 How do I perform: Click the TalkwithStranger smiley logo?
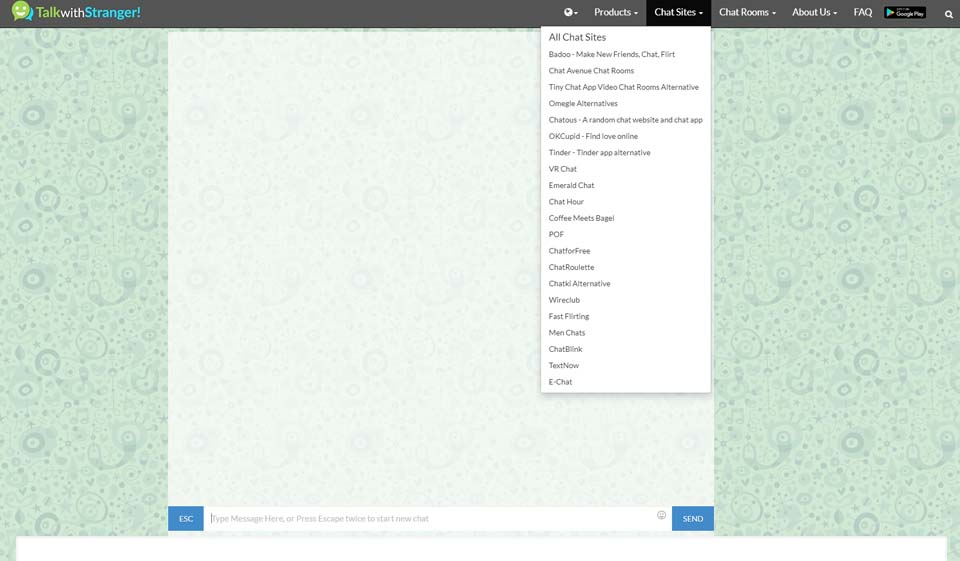(x=22, y=13)
